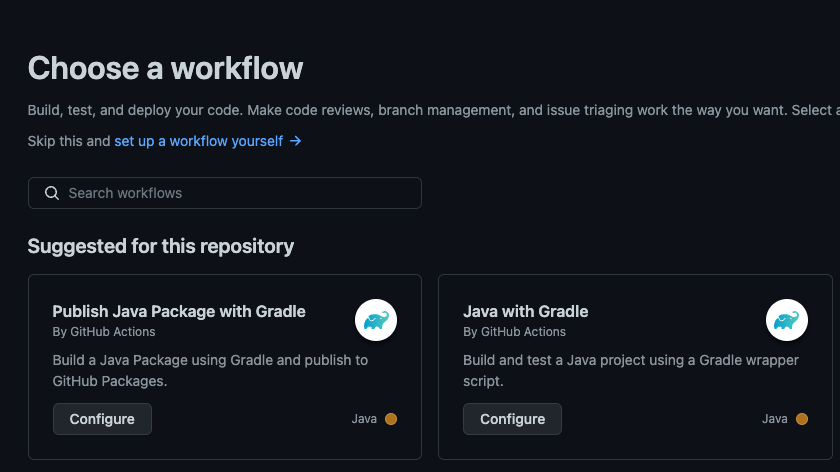840x472 pixels.
Task: Click Java language dot on Java with Gradle card
Action: 801,419
